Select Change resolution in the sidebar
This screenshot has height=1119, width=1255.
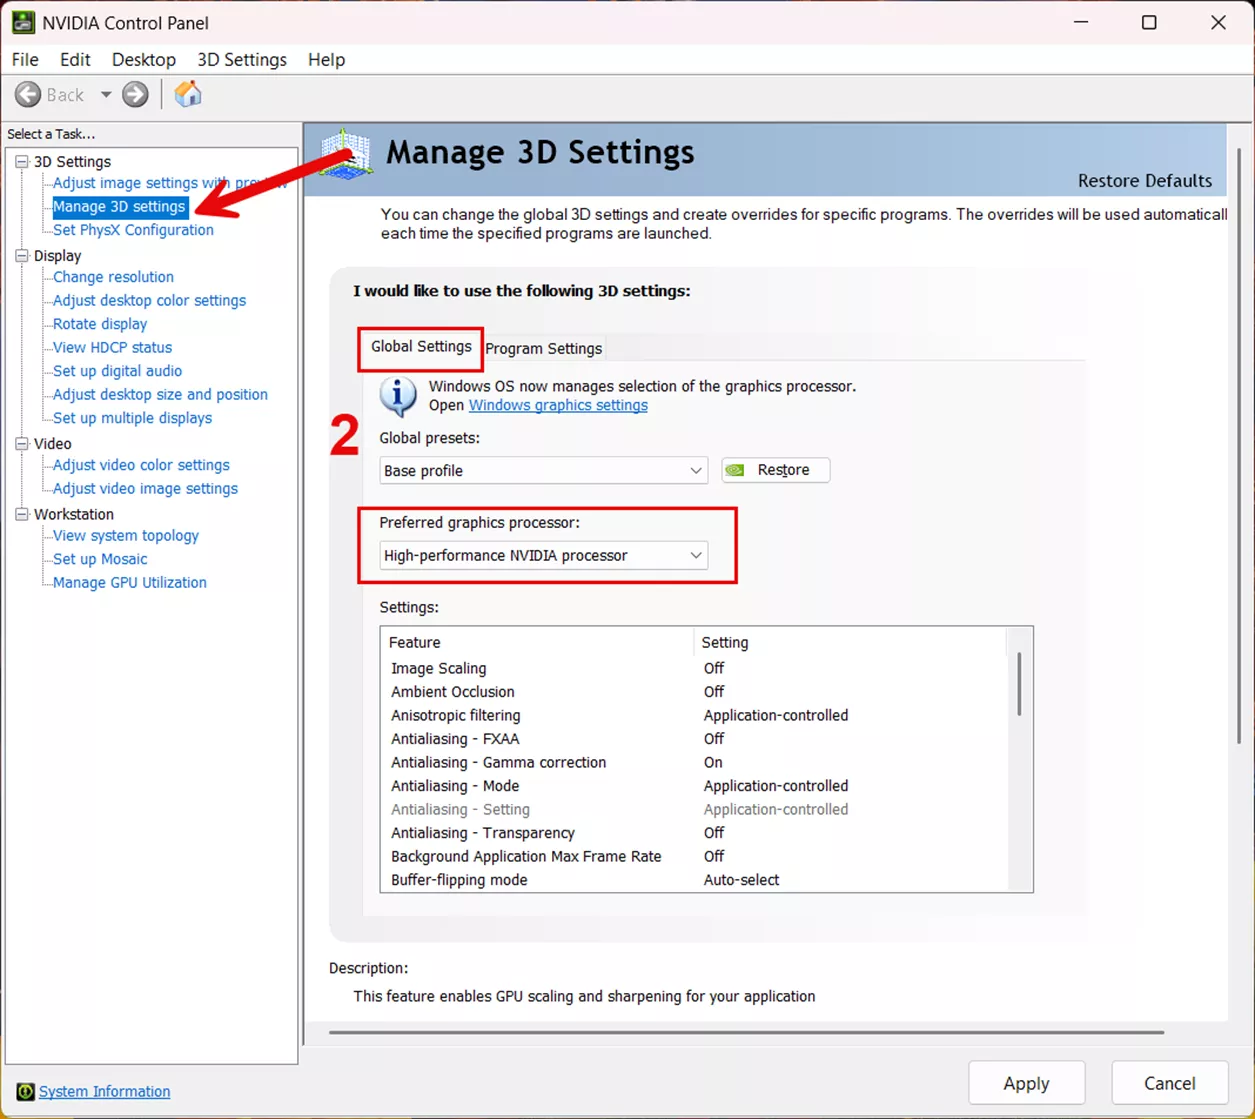click(x=112, y=276)
